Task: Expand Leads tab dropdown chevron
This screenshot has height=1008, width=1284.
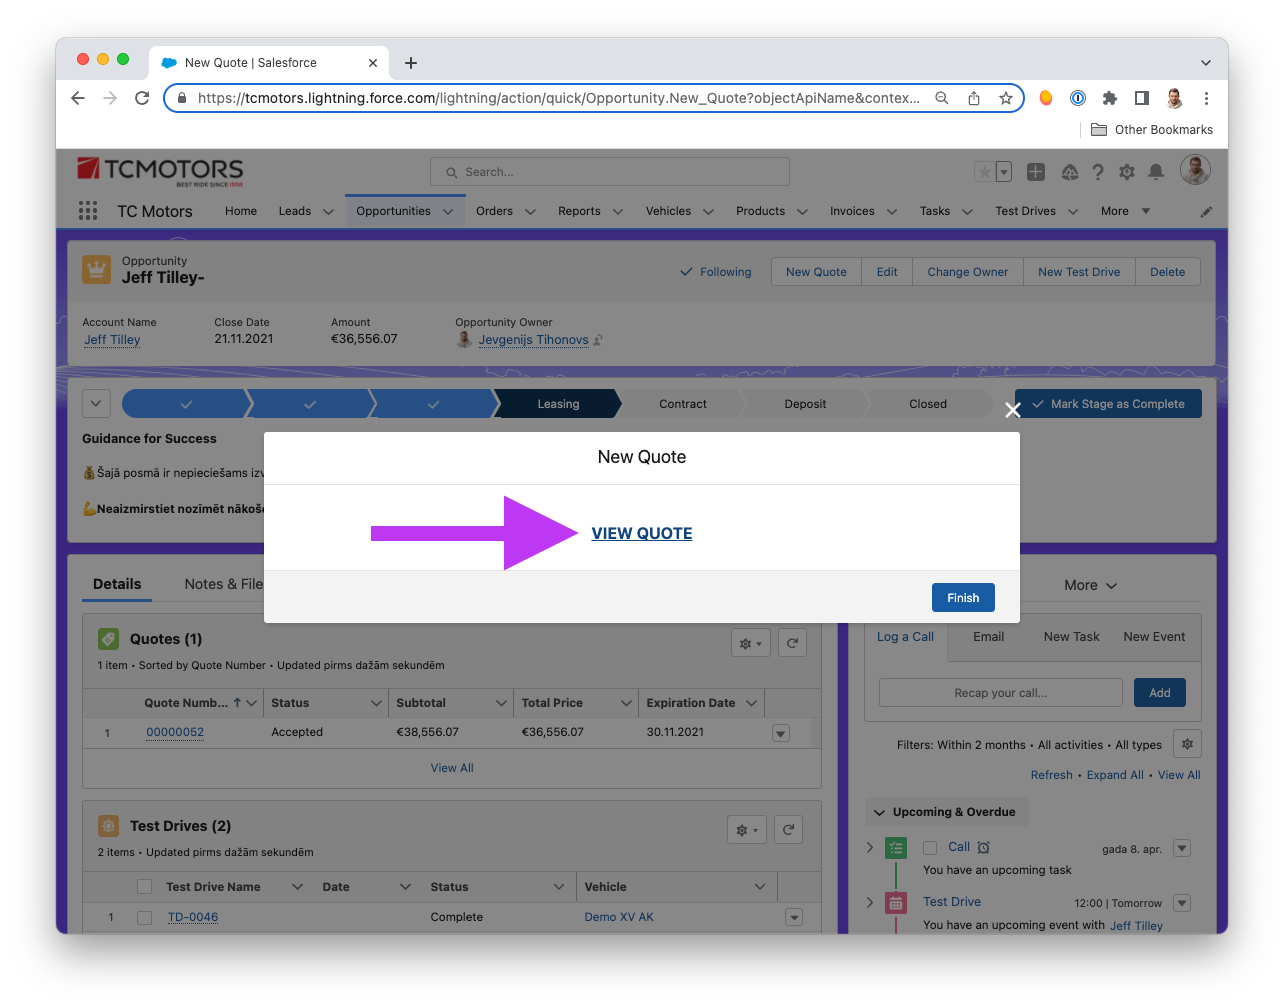Action: (x=328, y=212)
